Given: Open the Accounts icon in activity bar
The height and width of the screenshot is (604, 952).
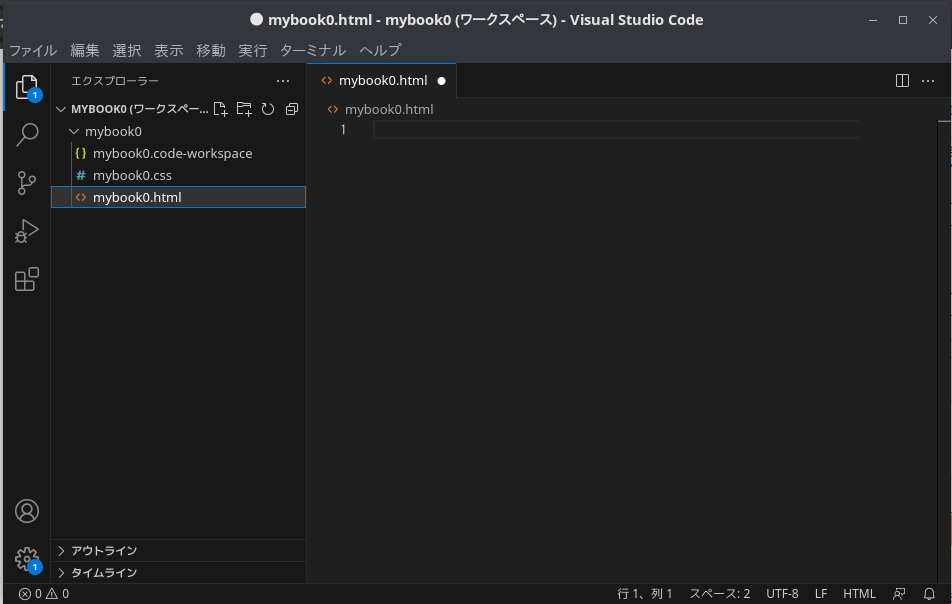Looking at the screenshot, I should pos(27,511).
